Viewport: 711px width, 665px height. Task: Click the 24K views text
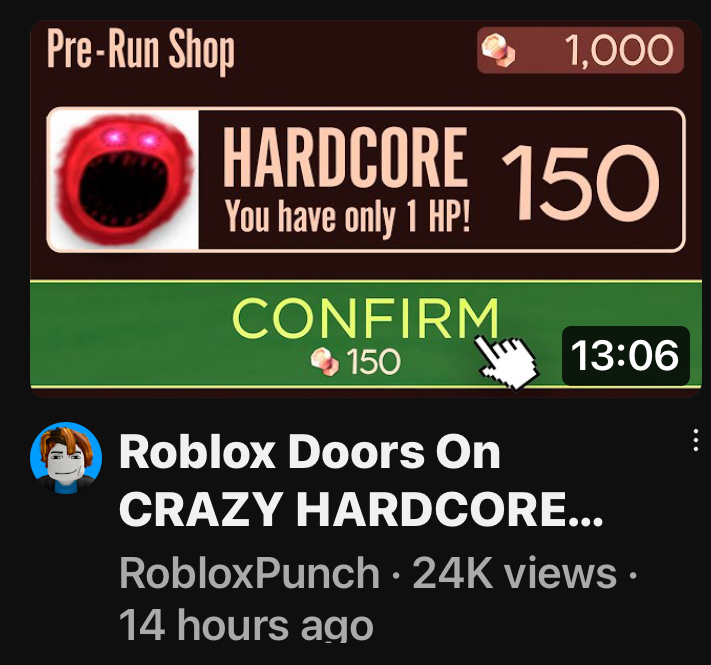coord(514,573)
